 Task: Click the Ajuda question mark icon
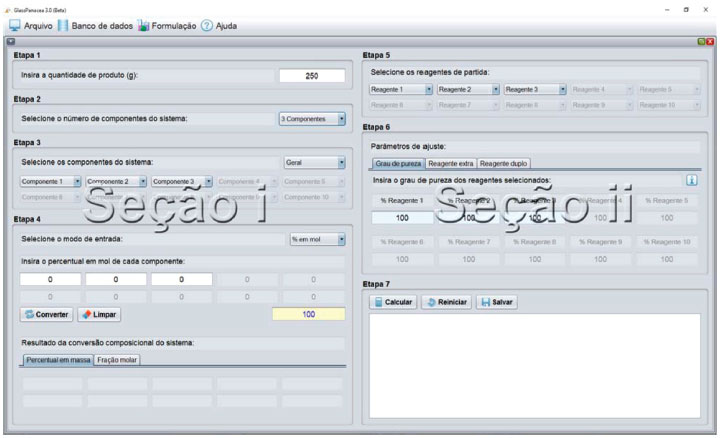(x=207, y=25)
